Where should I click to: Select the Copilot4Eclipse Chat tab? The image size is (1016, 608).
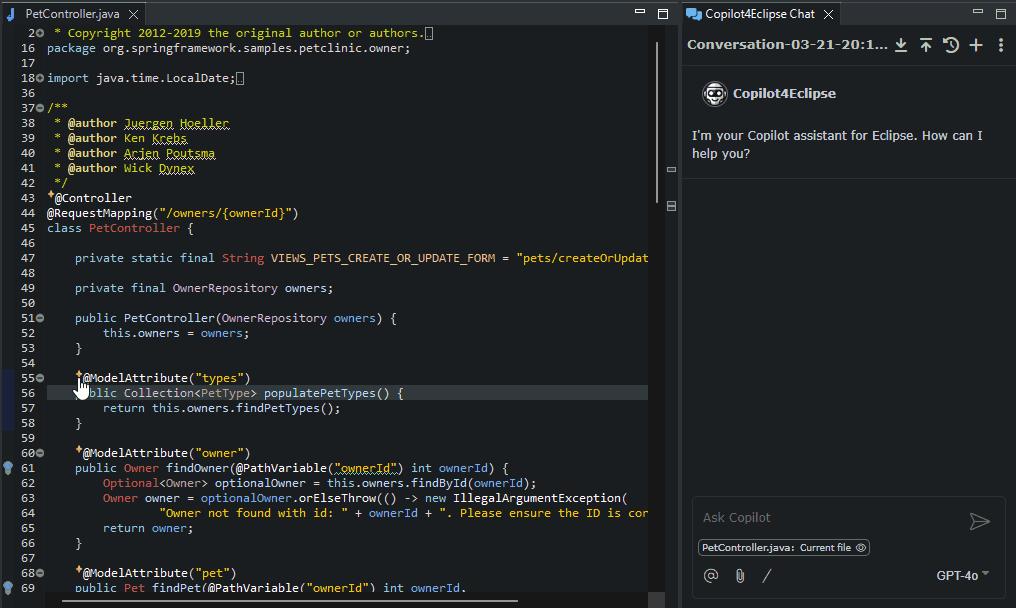tap(758, 14)
